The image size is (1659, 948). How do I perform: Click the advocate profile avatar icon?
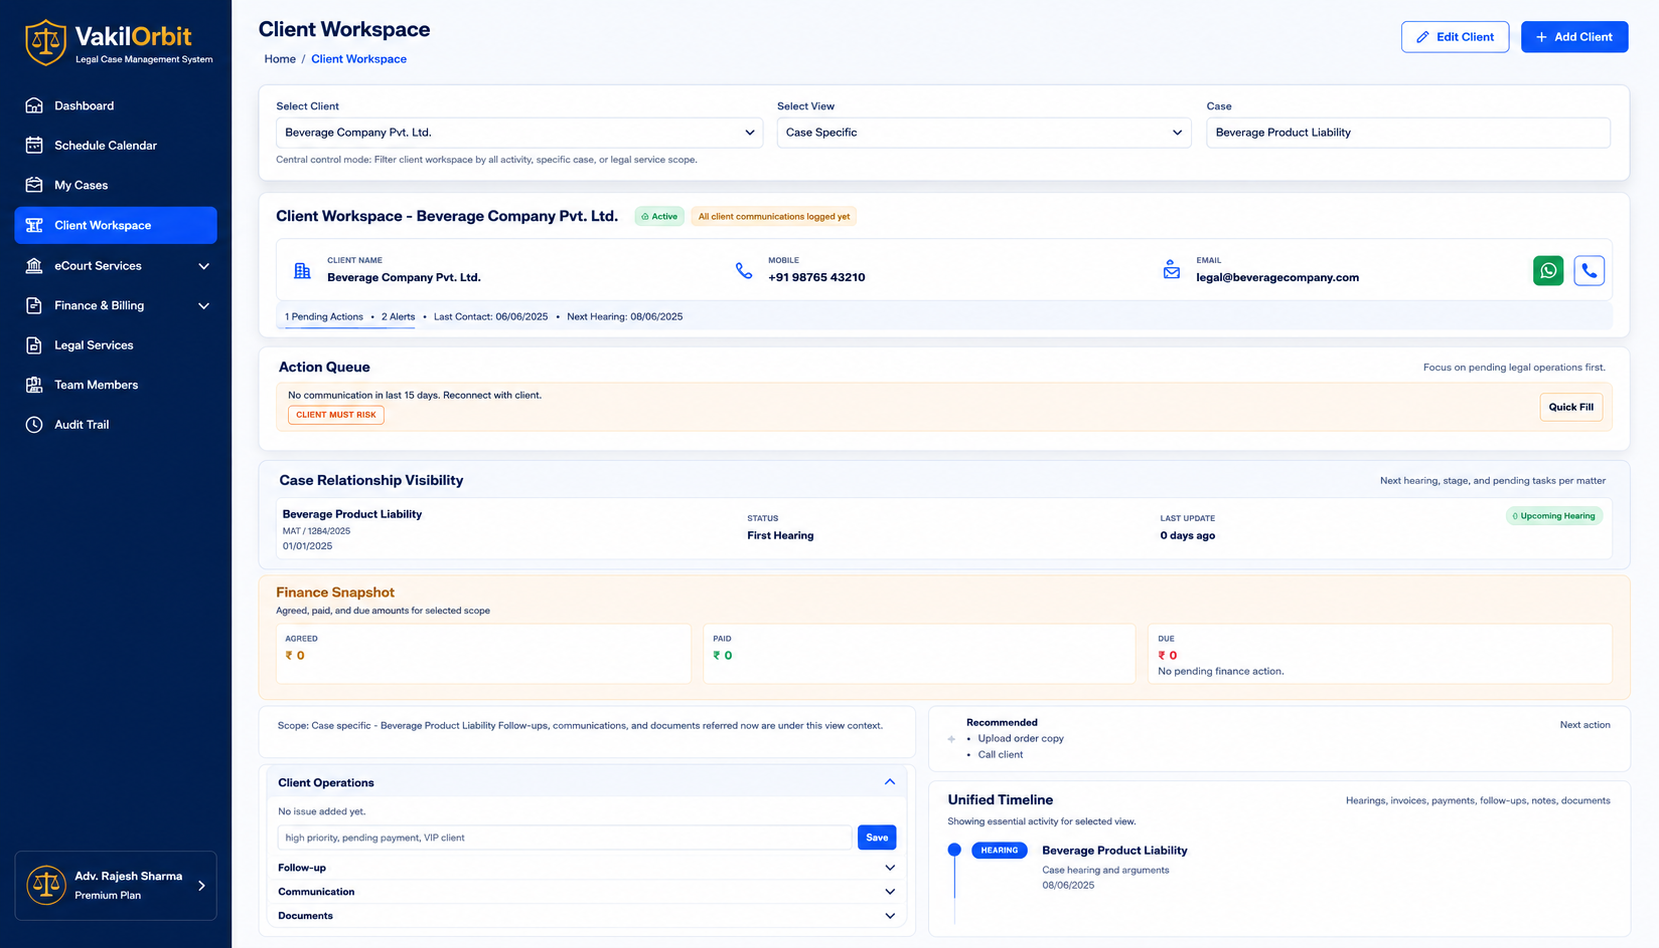pos(46,885)
